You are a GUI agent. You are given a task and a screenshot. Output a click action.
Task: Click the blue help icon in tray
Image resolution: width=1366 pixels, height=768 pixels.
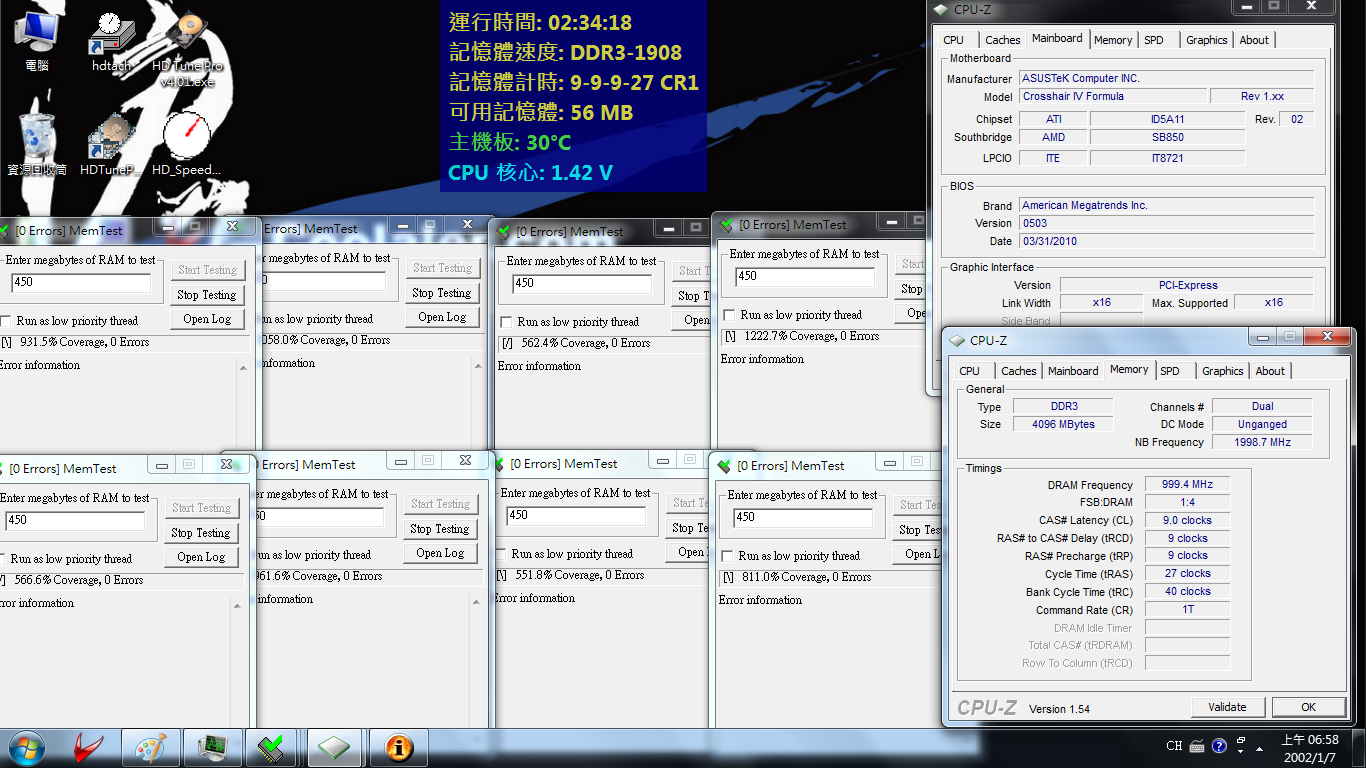pyautogui.click(x=1219, y=746)
